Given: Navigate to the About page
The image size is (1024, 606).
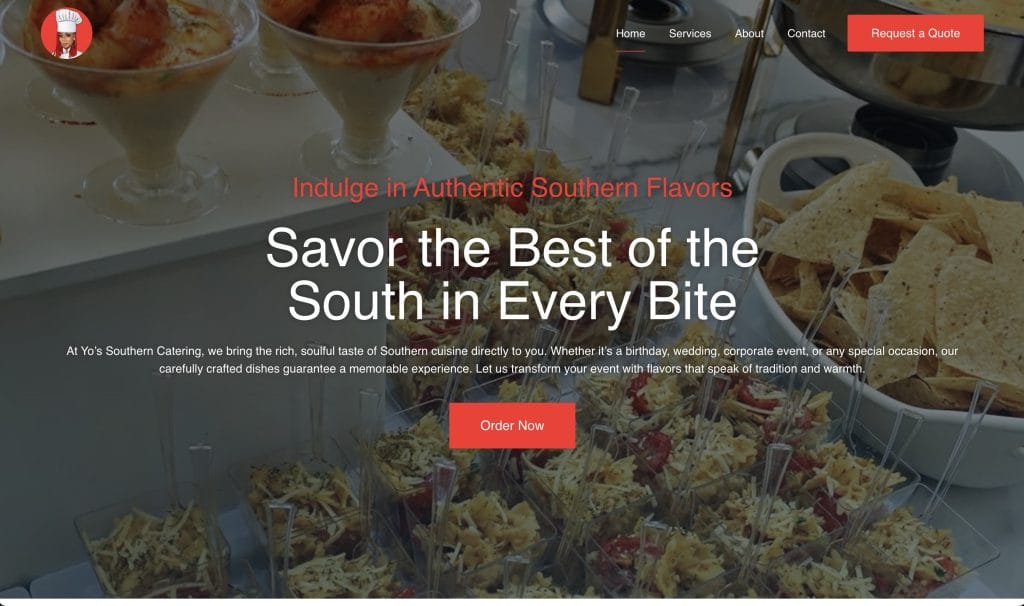Looking at the screenshot, I should coord(749,33).
